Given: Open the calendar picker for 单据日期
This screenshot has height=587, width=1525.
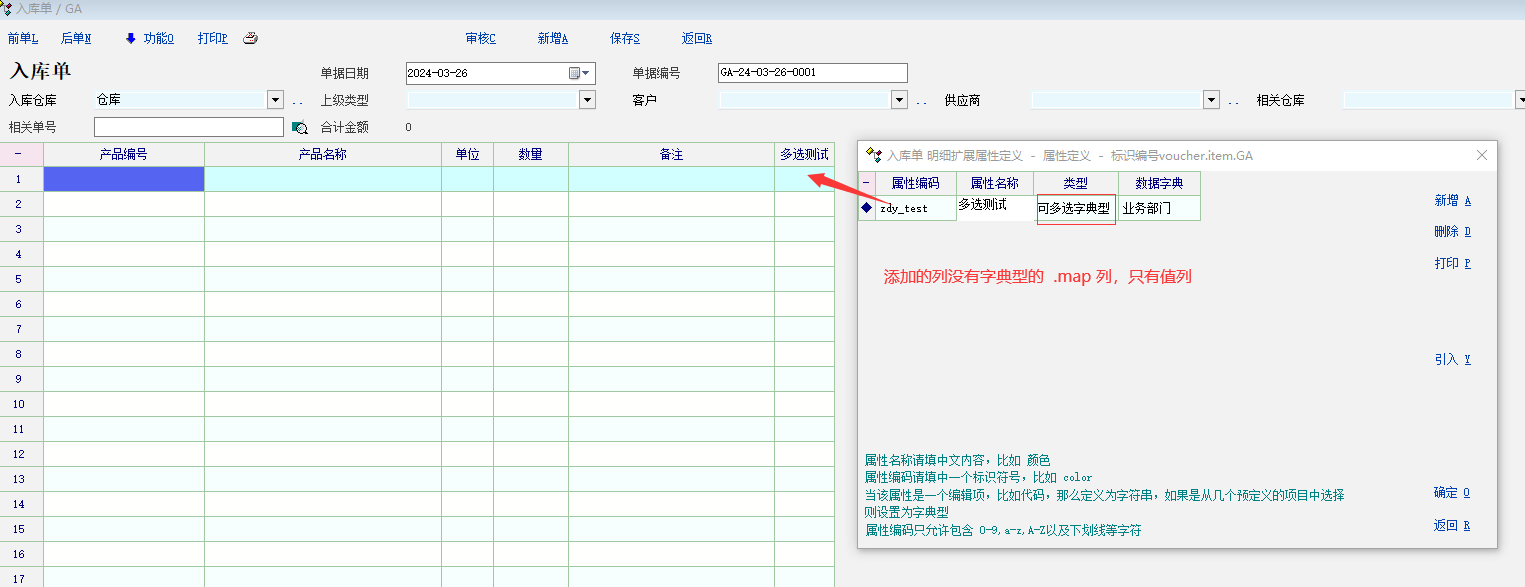Looking at the screenshot, I should coord(574,73).
